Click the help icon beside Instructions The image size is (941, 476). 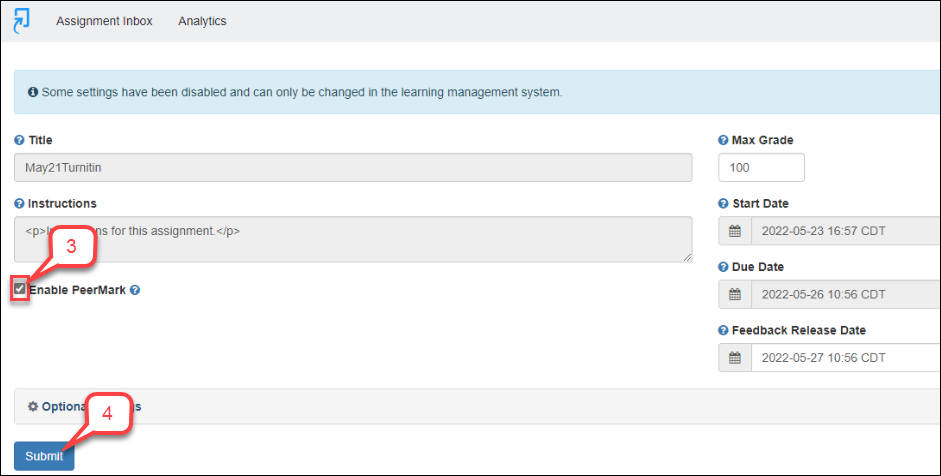click(x=19, y=204)
